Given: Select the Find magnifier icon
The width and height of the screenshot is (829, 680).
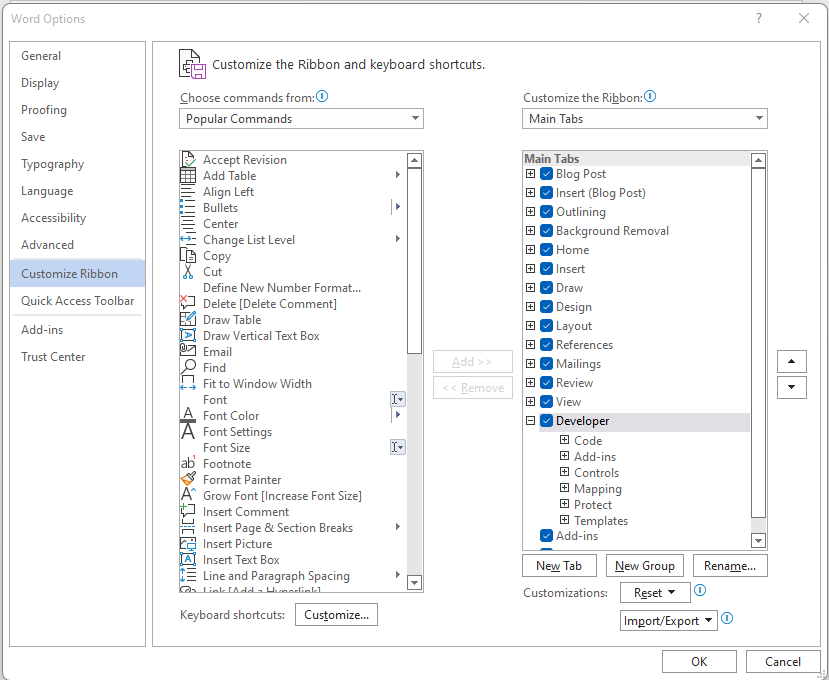Looking at the screenshot, I should 188,367.
